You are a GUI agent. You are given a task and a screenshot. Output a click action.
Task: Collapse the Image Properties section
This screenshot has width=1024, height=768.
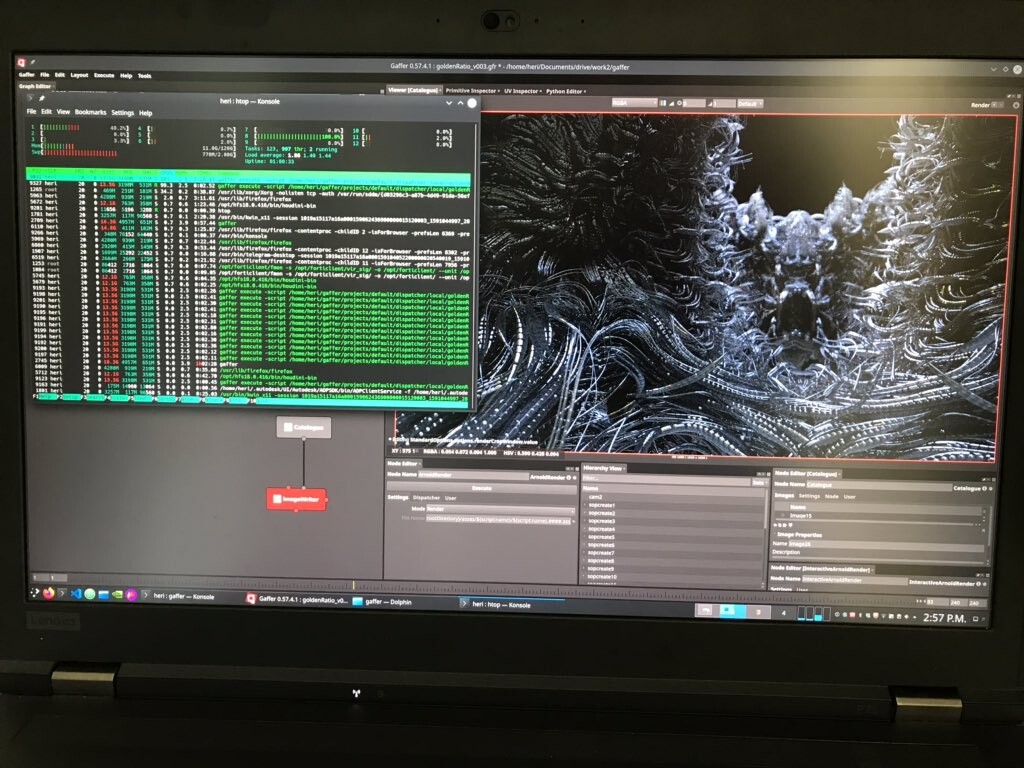pos(774,534)
